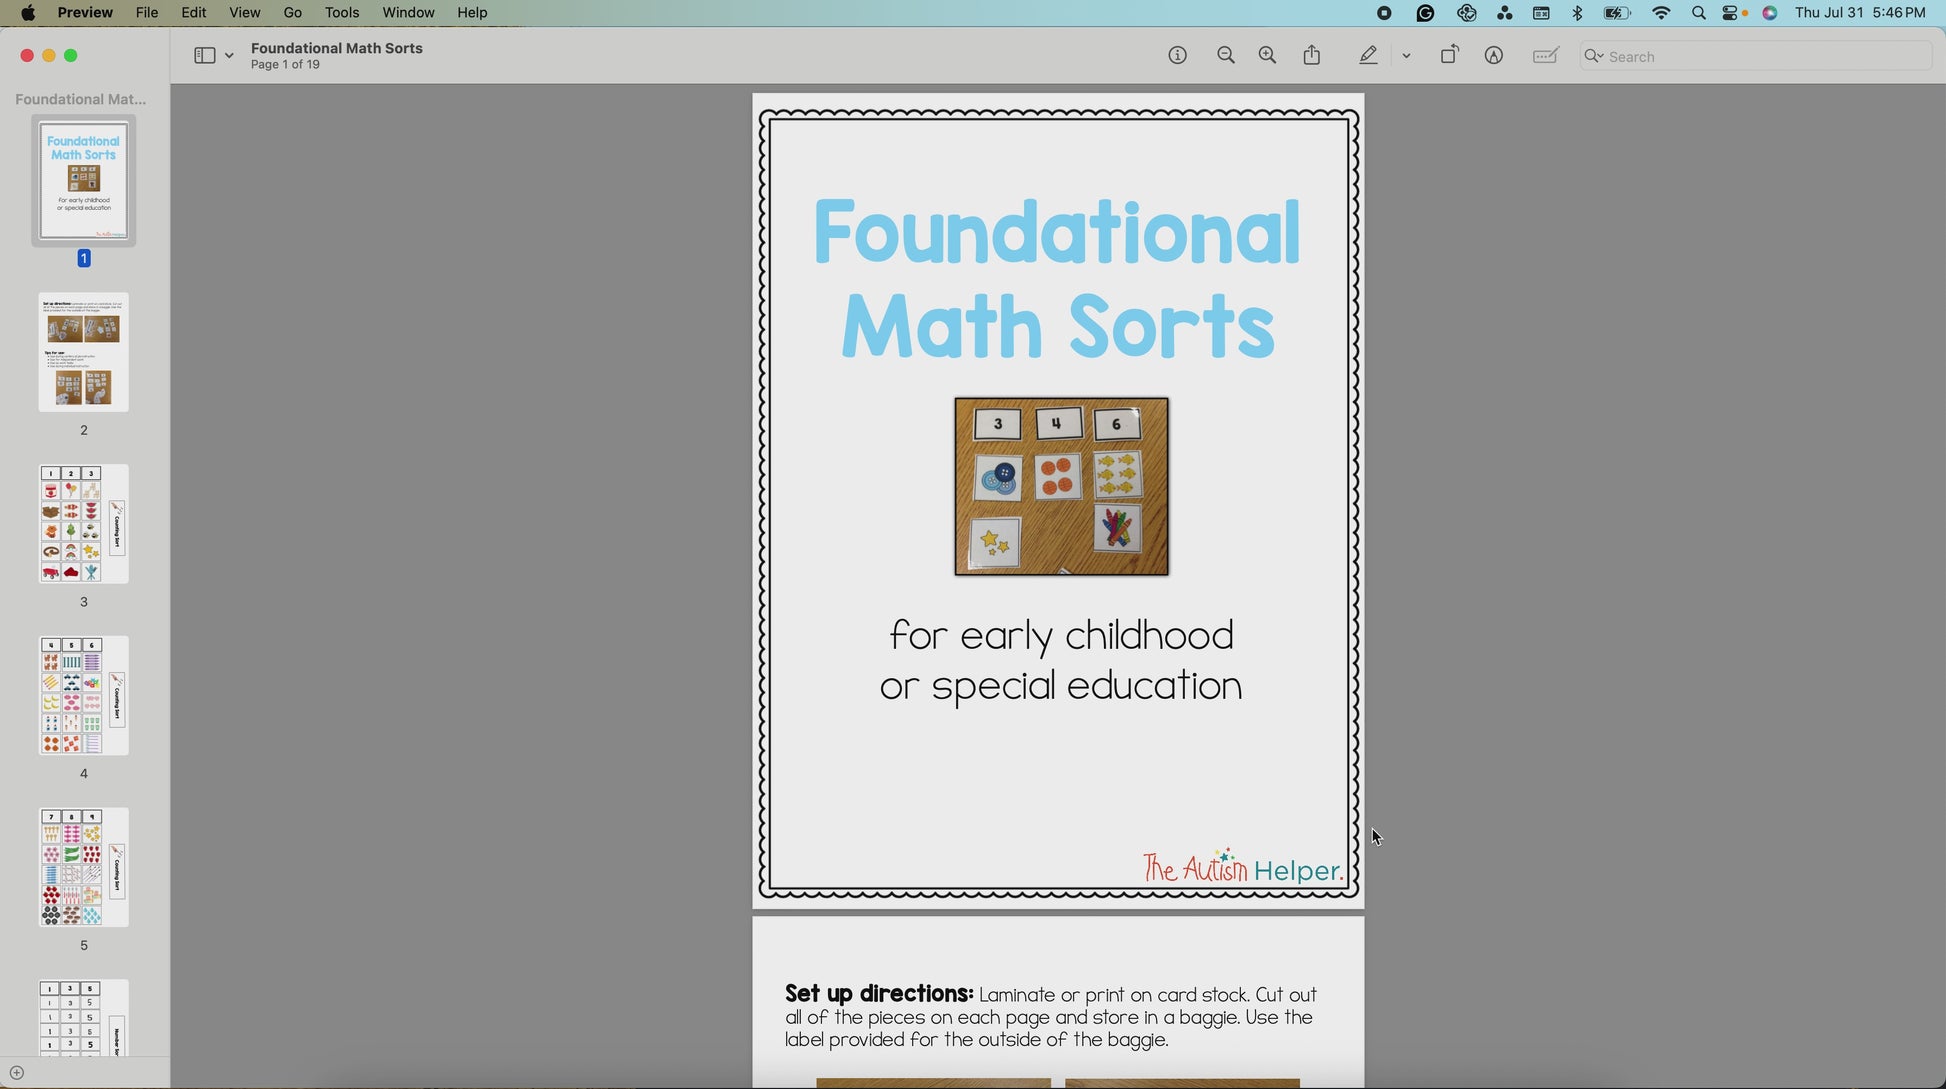Open the View menu

click(x=244, y=13)
